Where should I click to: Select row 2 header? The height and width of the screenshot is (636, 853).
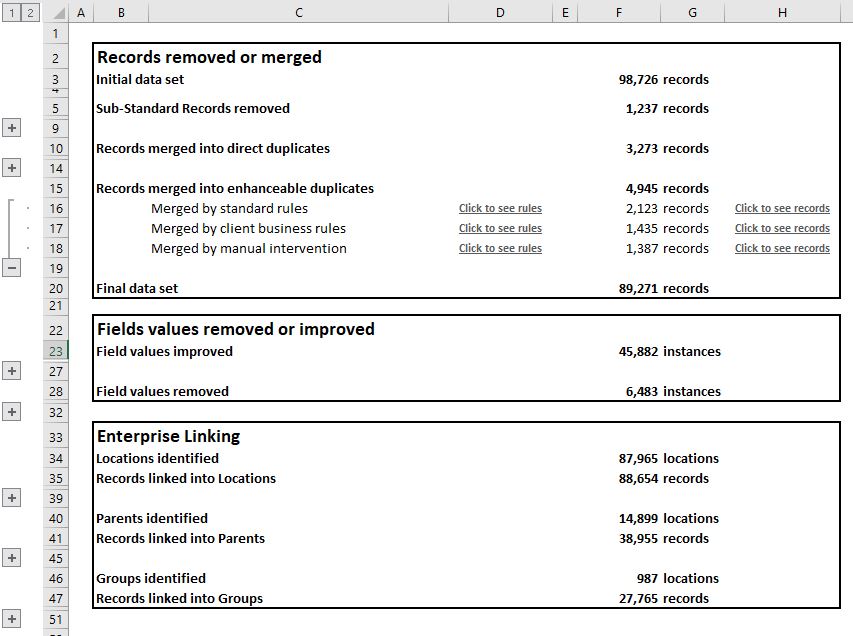pos(55,58)
